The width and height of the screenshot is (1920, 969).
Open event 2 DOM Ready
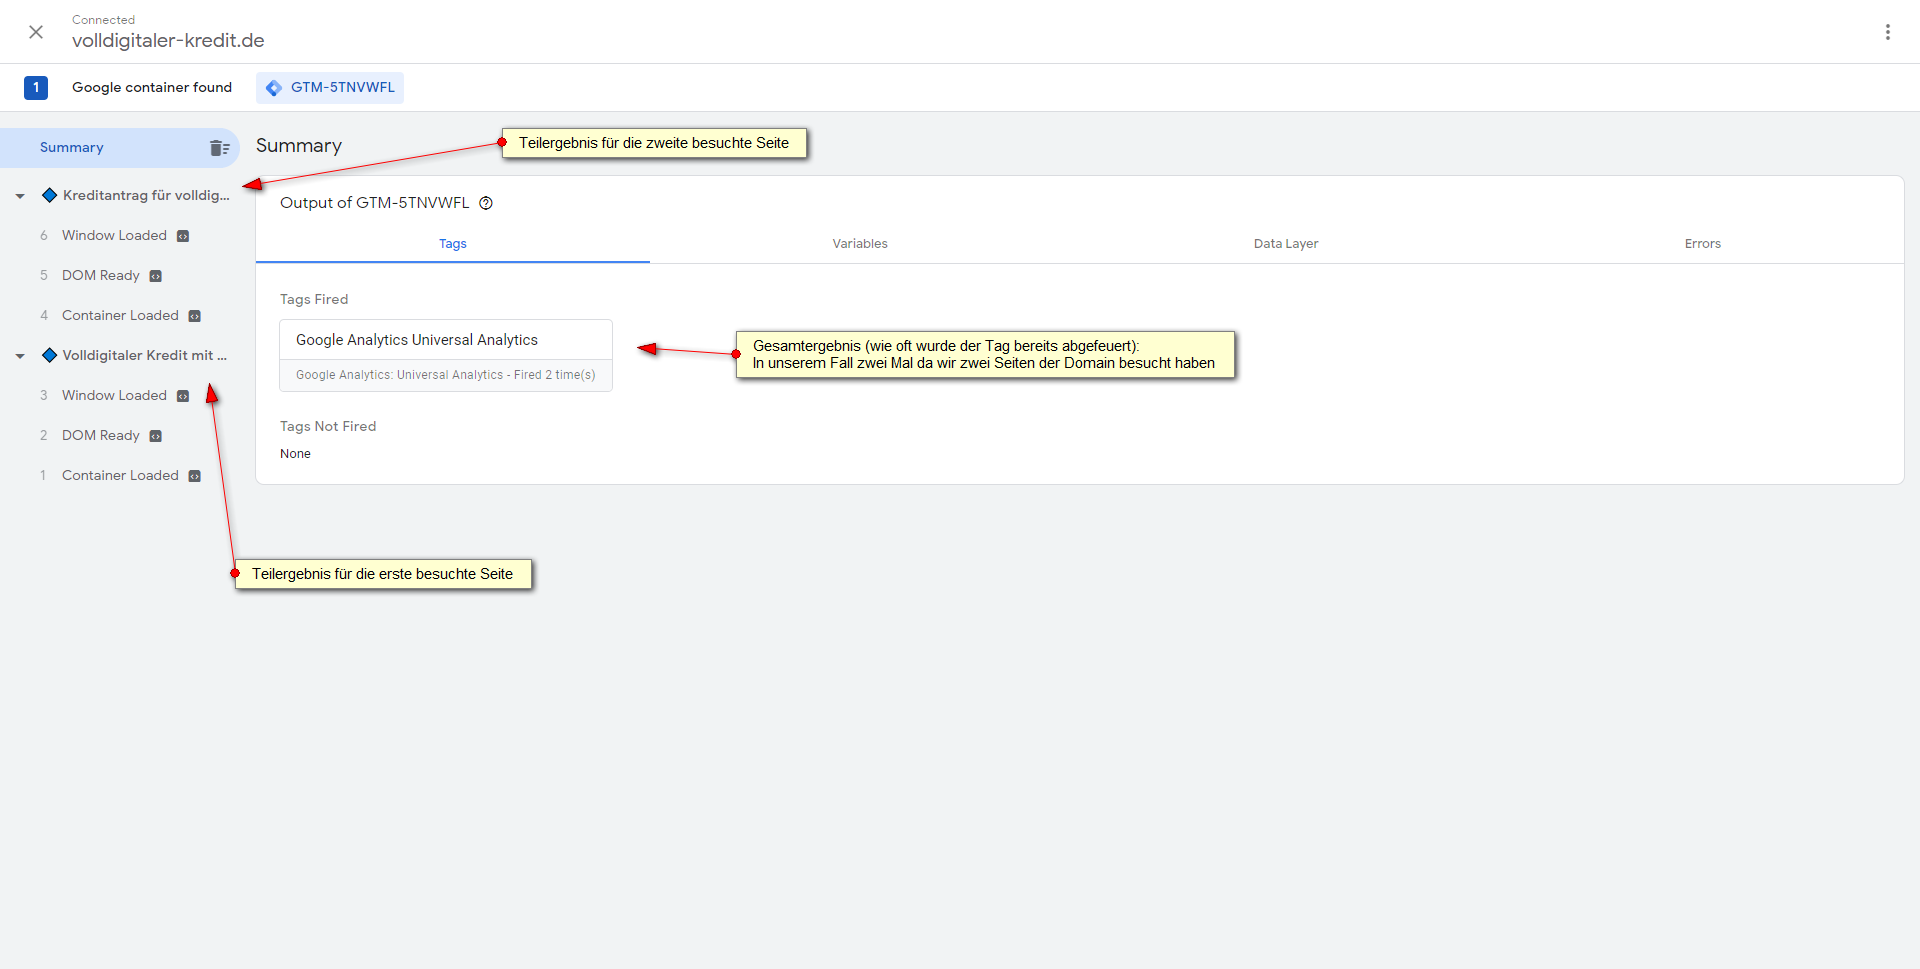click(101, 435)
